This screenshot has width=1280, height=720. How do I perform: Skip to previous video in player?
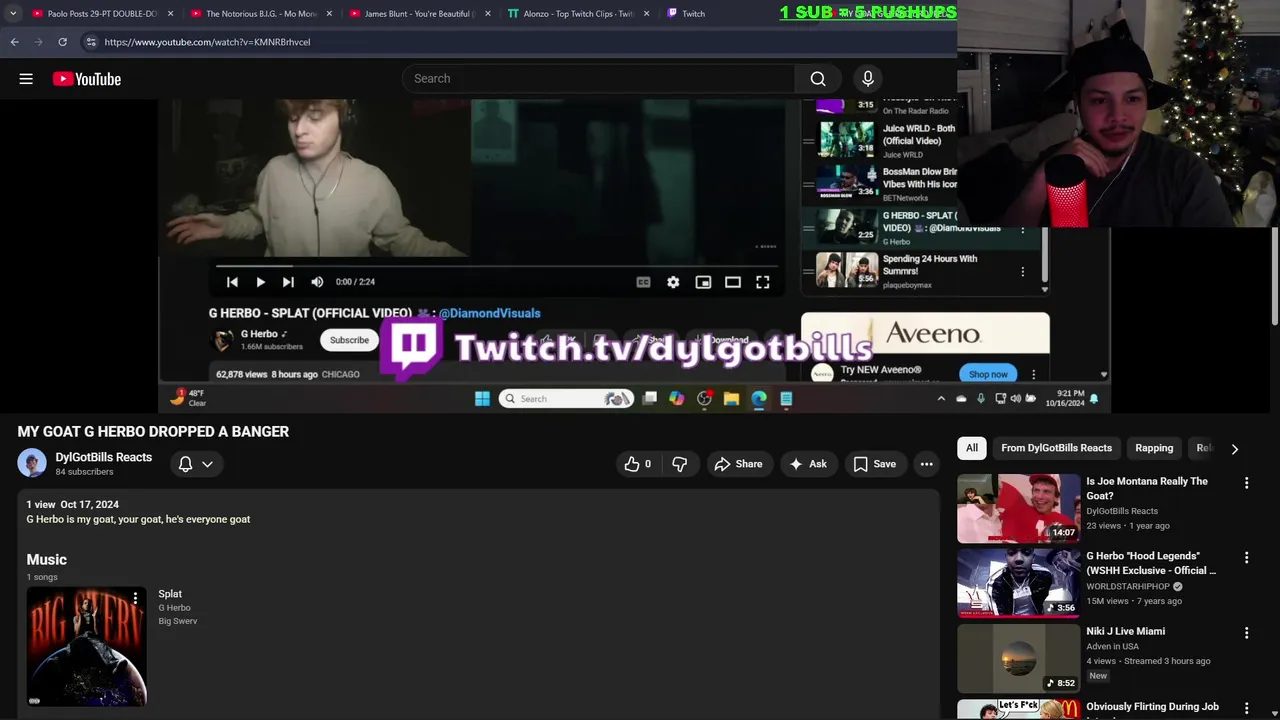click(232, 282)
